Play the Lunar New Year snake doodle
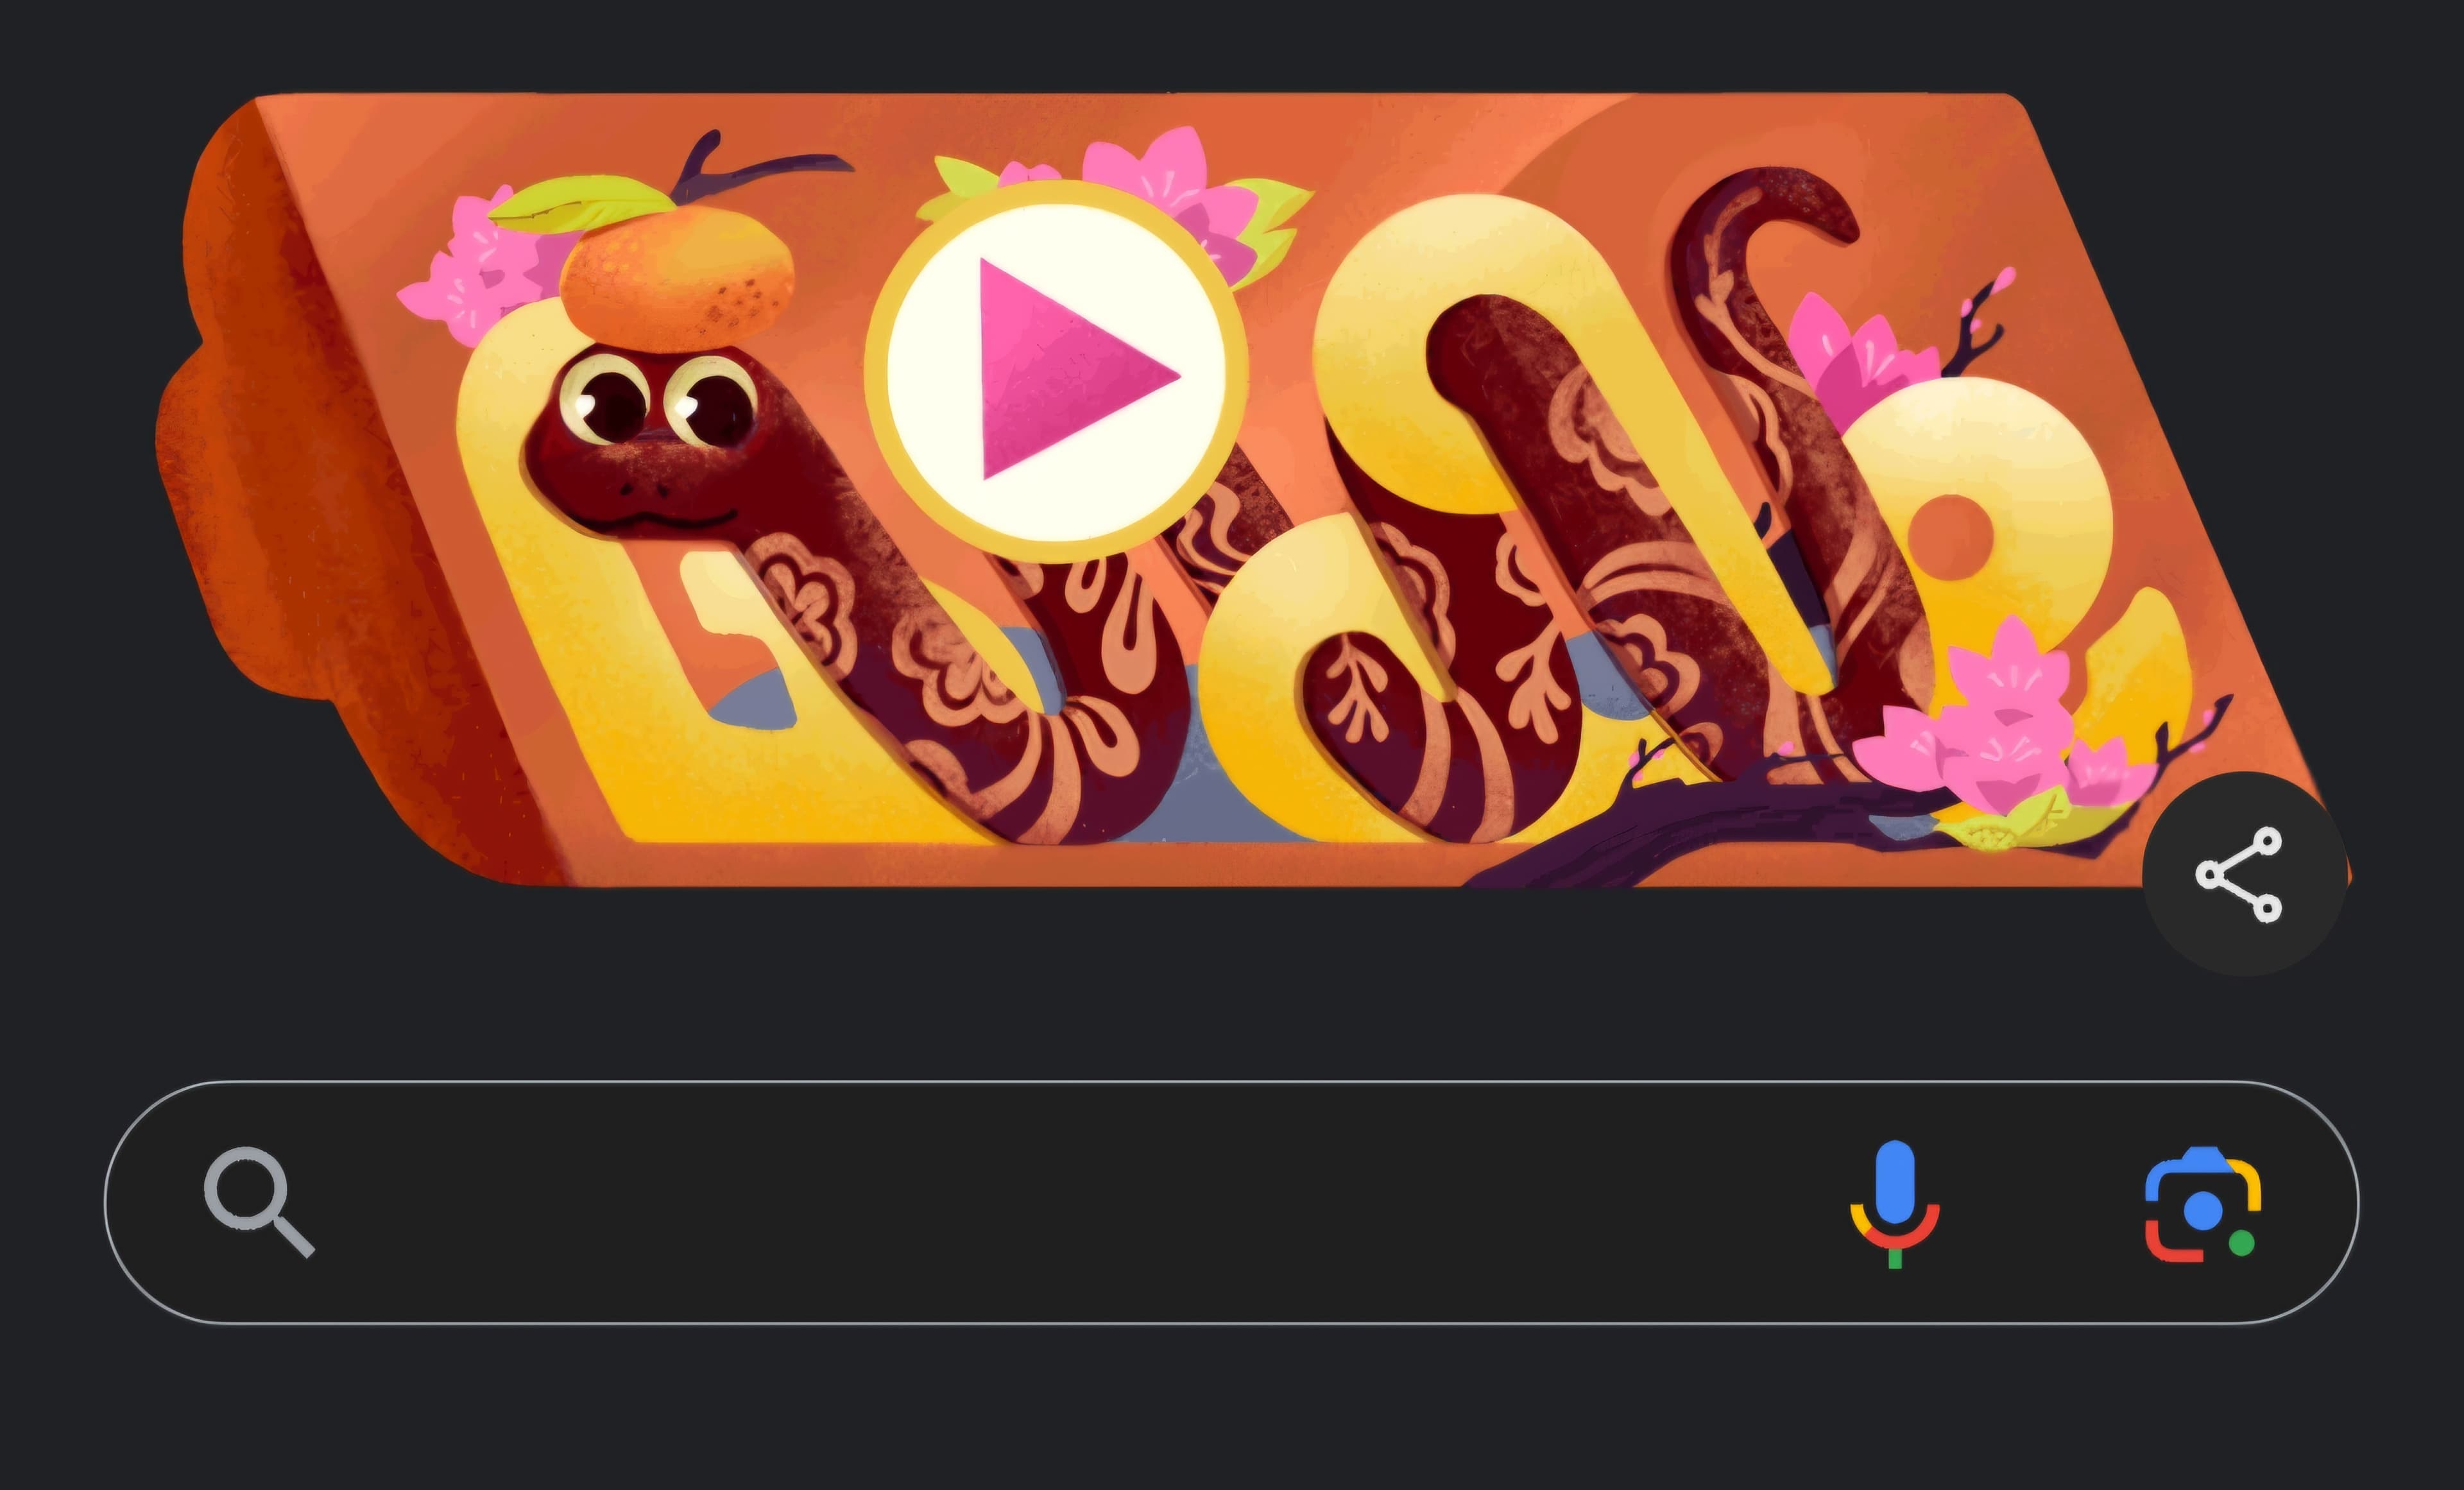The width and height of the screenshot is (2464, 1490). pos(1056,370)
